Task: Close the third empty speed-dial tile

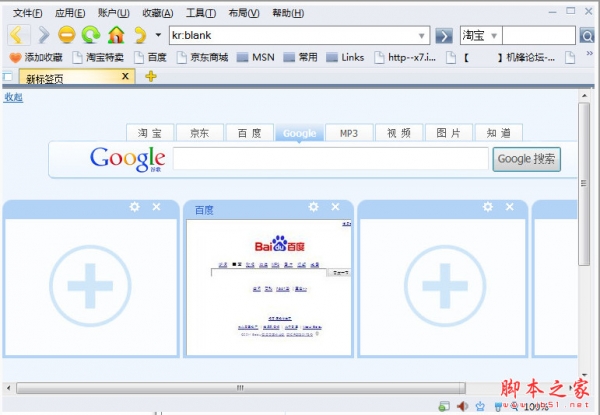Action: [x=510, y=207]
